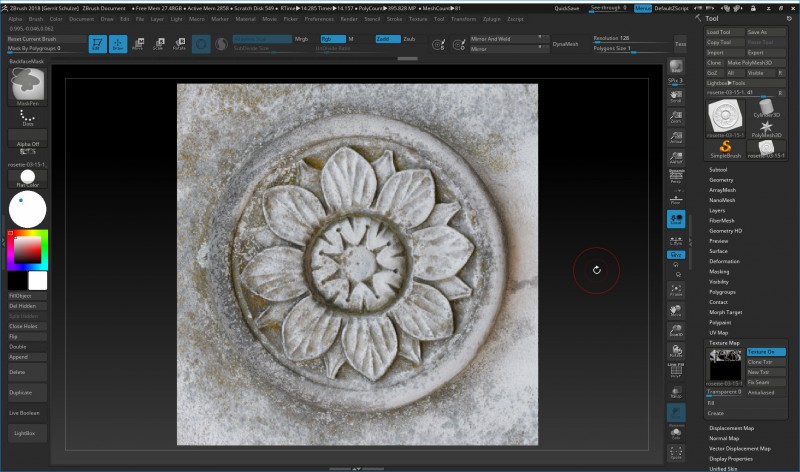Expand the Geometry section
800x472 pixels.
721,180
